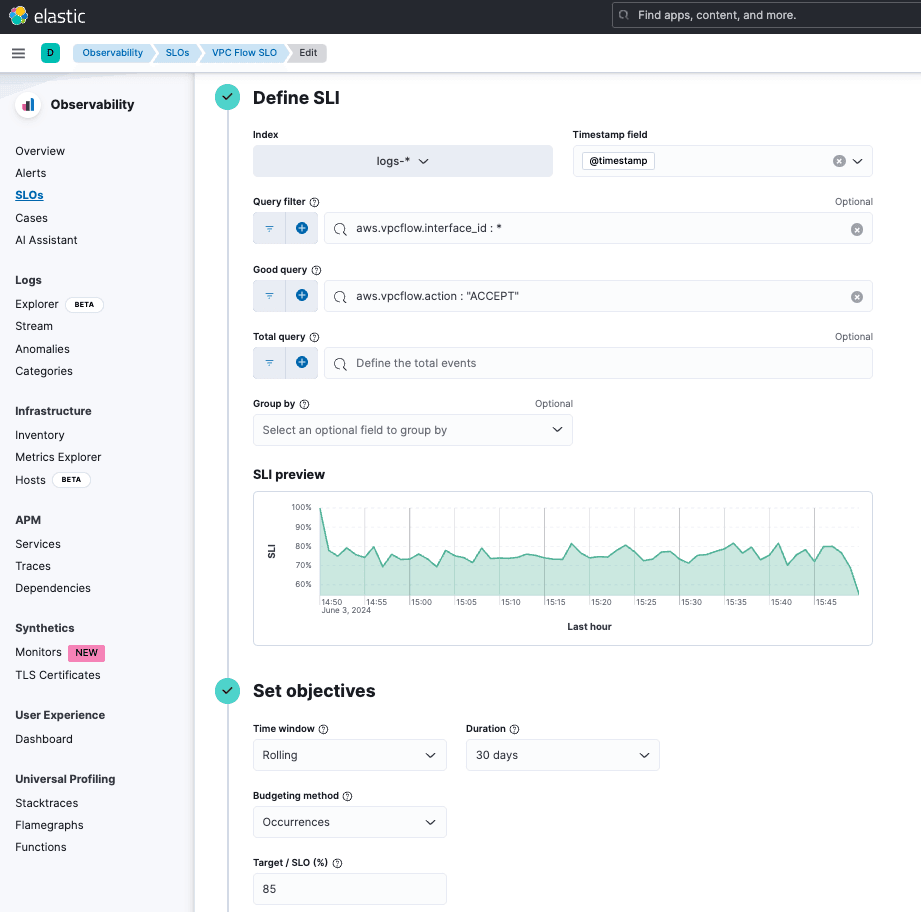This screenshot has width=921, height=912.
Task: Clear the Query filter using the x icon
Action: pos(856,228)
